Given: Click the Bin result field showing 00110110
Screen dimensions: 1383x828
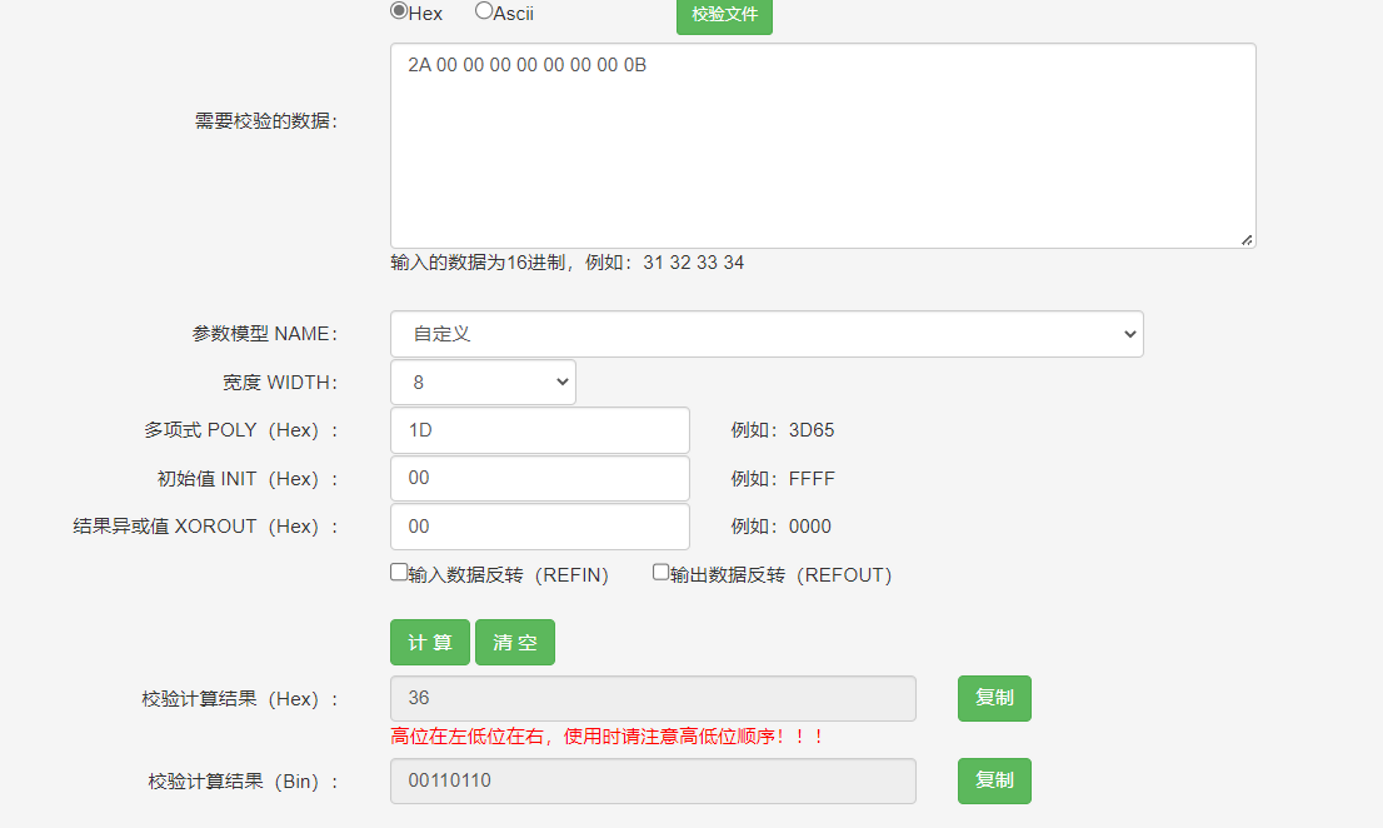Looking at the screenshot, I should pos(652,780).
